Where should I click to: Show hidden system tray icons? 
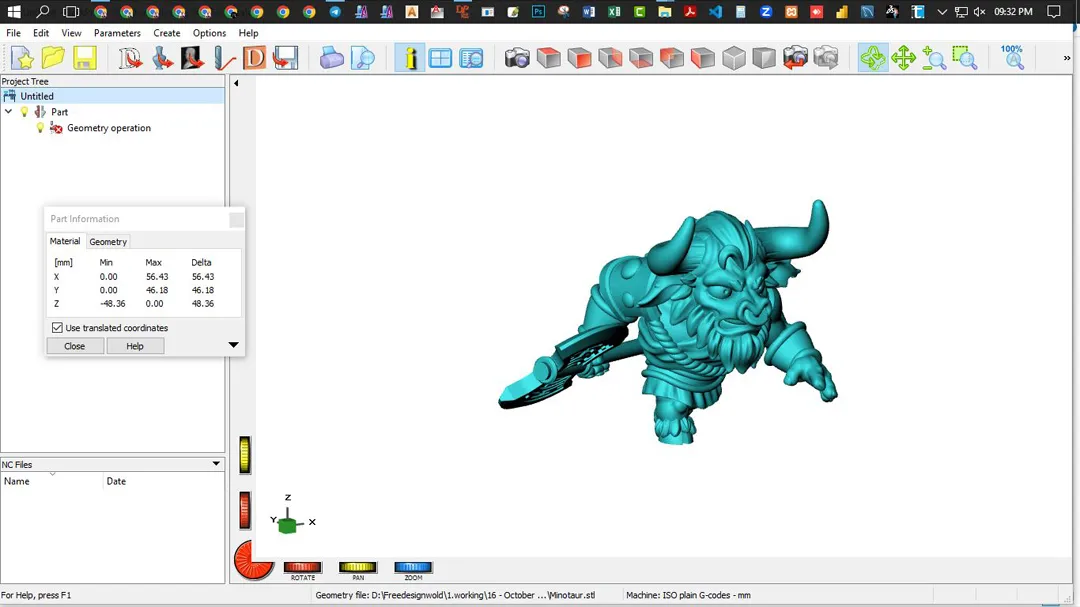[x=942, y=12]
